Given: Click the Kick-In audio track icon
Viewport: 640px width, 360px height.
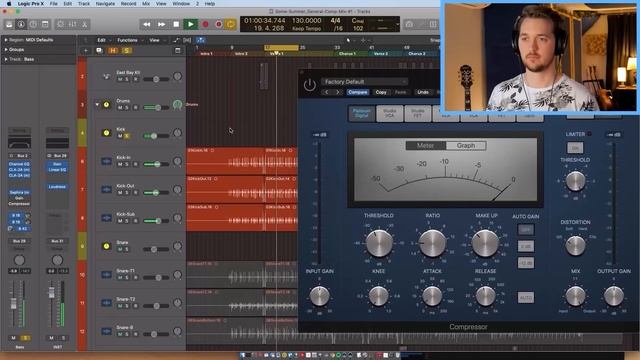Looking at the screenshot, I should [107, 161].
